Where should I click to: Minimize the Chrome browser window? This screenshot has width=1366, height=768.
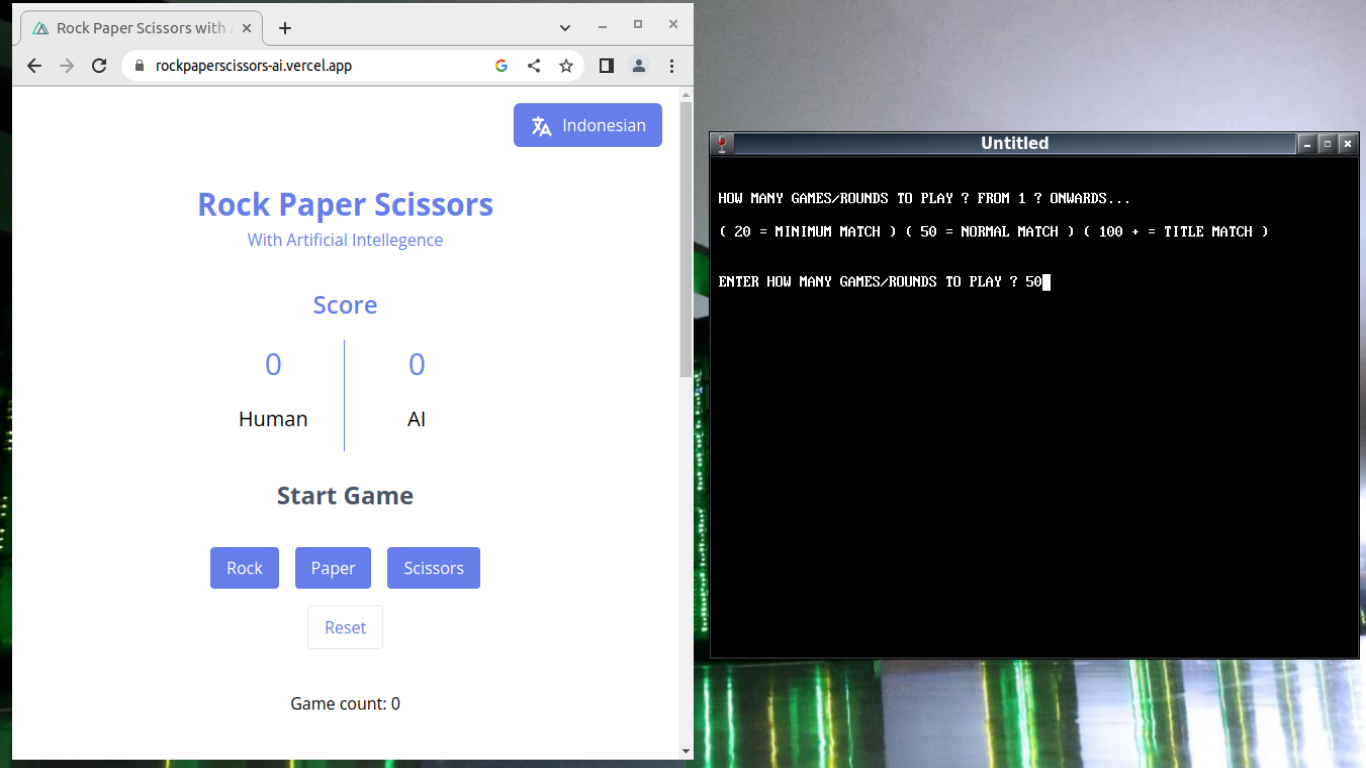pos(602,25)
